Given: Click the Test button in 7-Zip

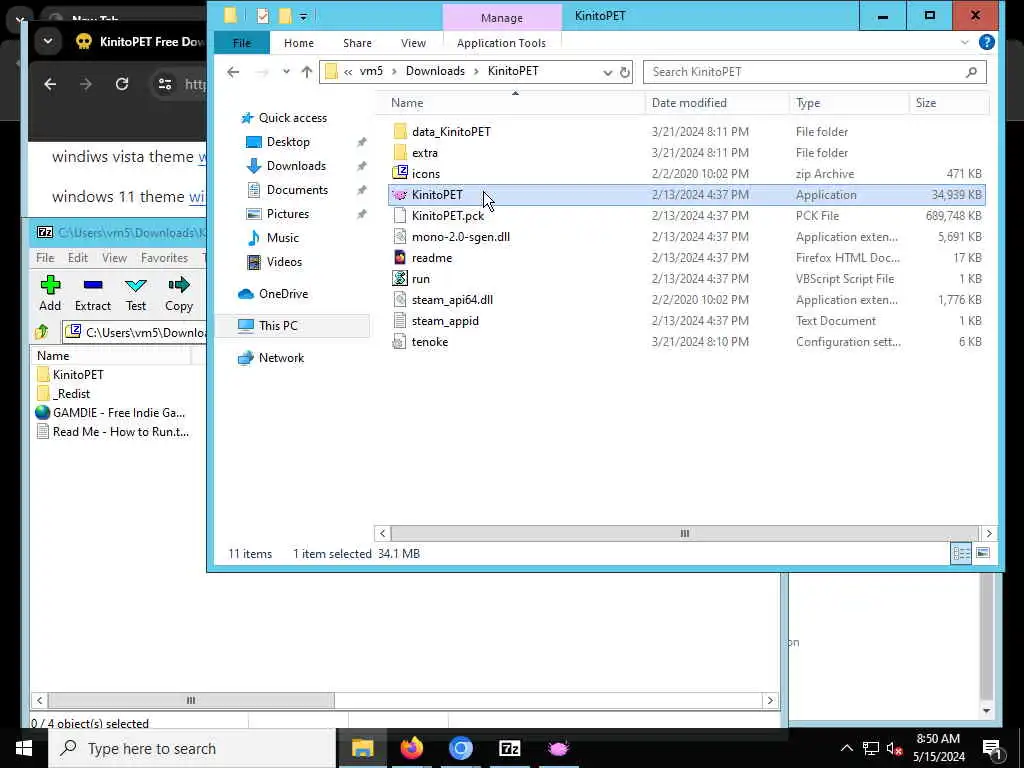Looking at the screenshot, I should [x=136, y=293].
